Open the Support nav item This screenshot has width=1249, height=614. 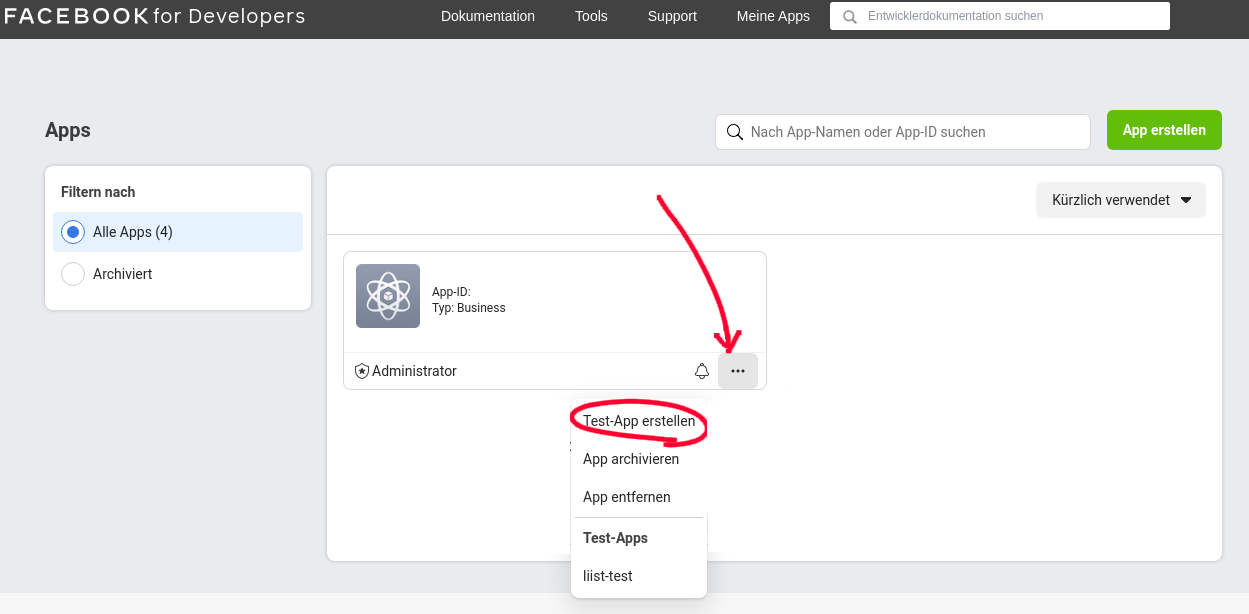[672, 16]
